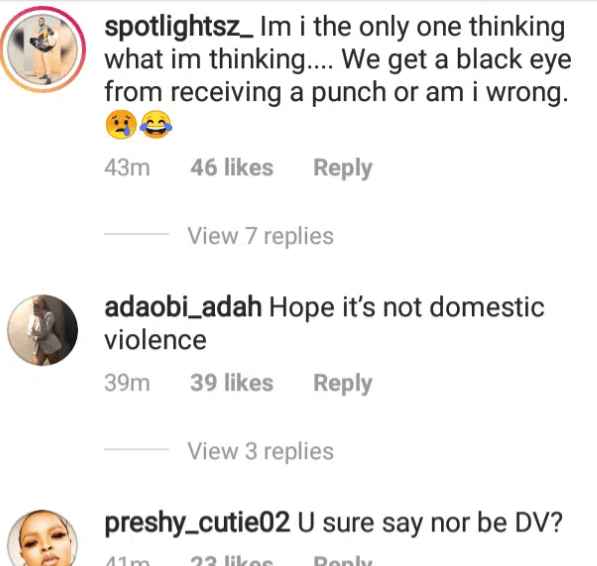This screenshot has width=597, height=566.
Task: Open spotlightsz_ profile picture story
Action: pos(43,49)
